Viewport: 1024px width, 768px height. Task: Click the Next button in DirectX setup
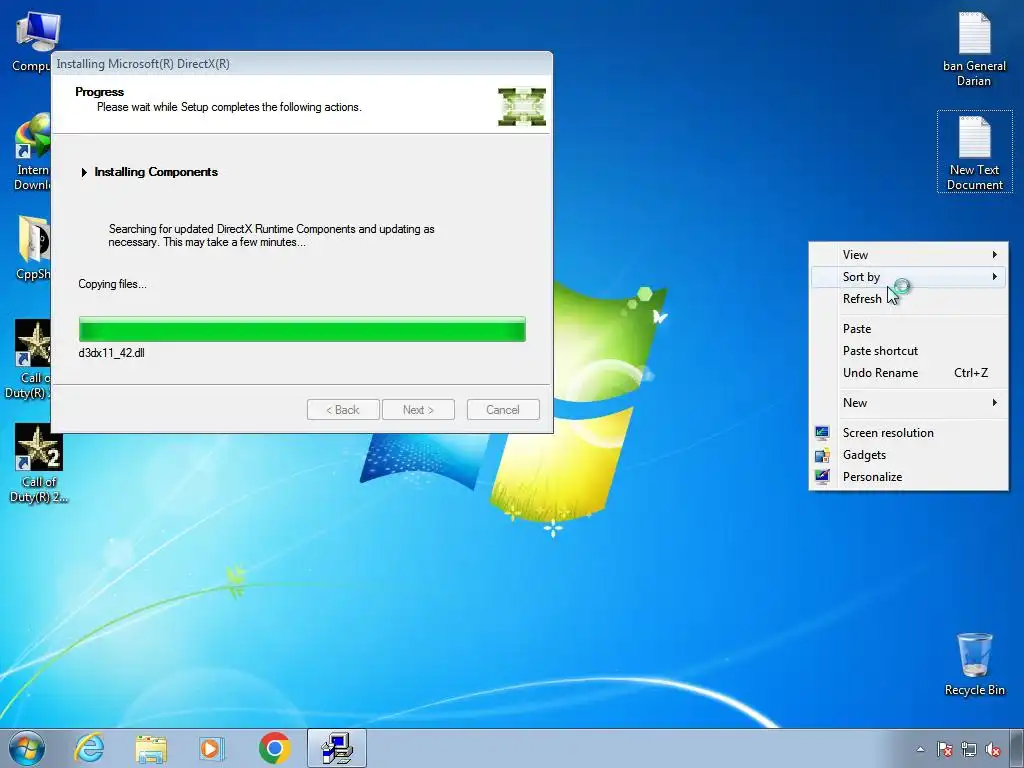418,409
